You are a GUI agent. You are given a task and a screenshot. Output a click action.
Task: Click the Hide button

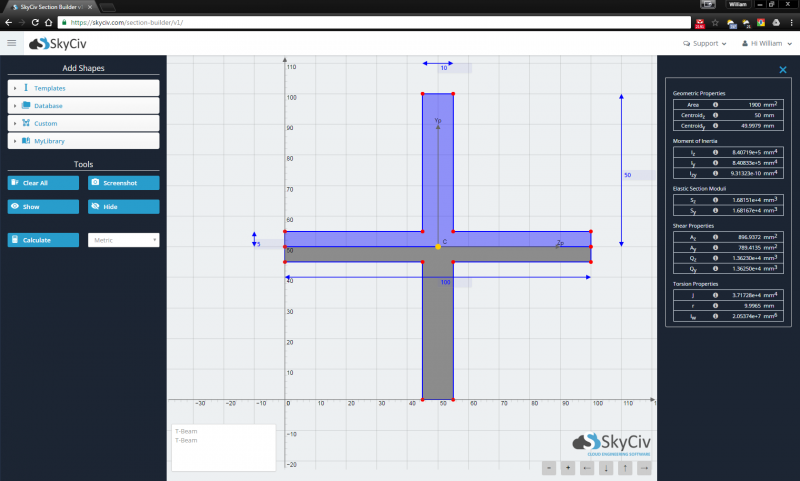(x=123, y=207)
